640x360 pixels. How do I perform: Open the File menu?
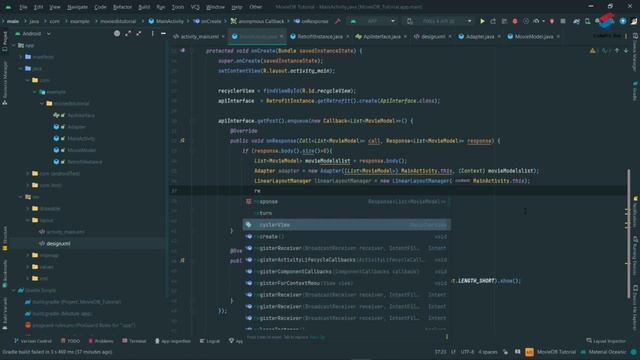pyautogui.click(x=23, y=7)
